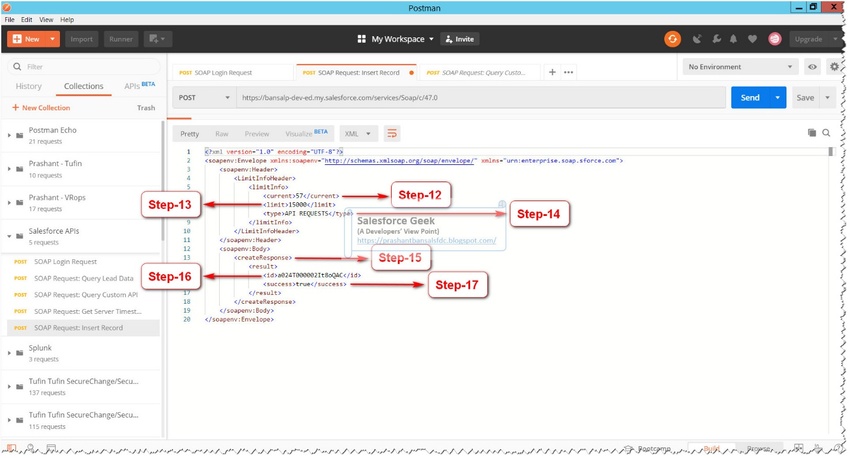850x458 pixels.
Task: Click the New request button
Action: point(27,39)
